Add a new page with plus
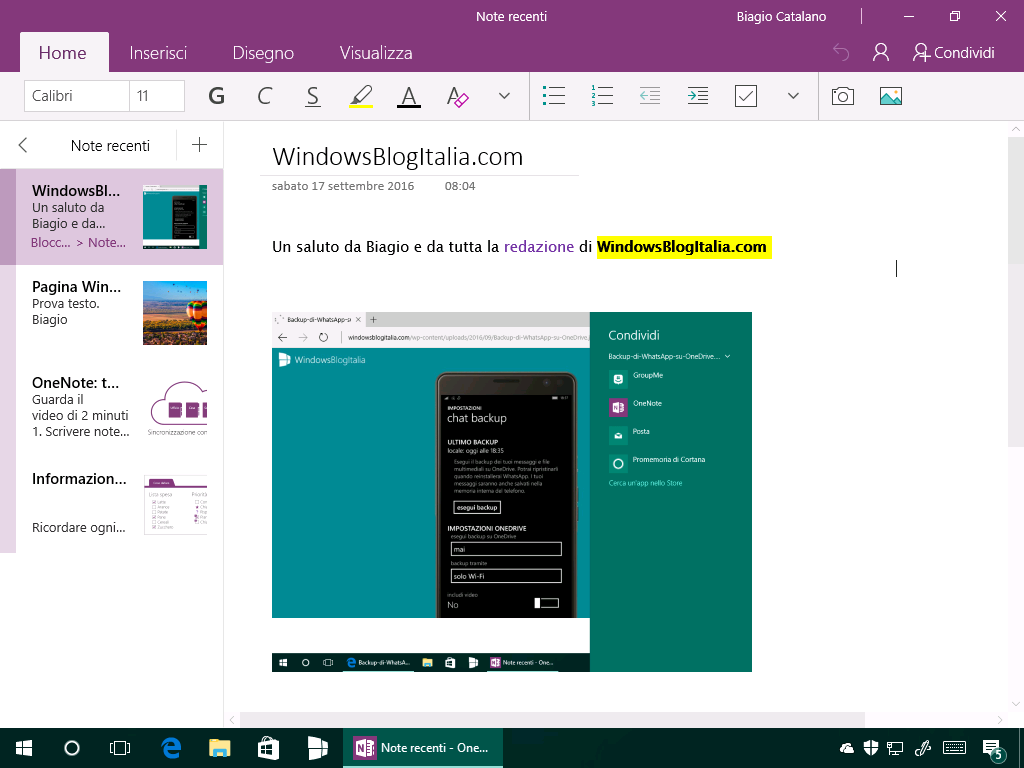 199,145
